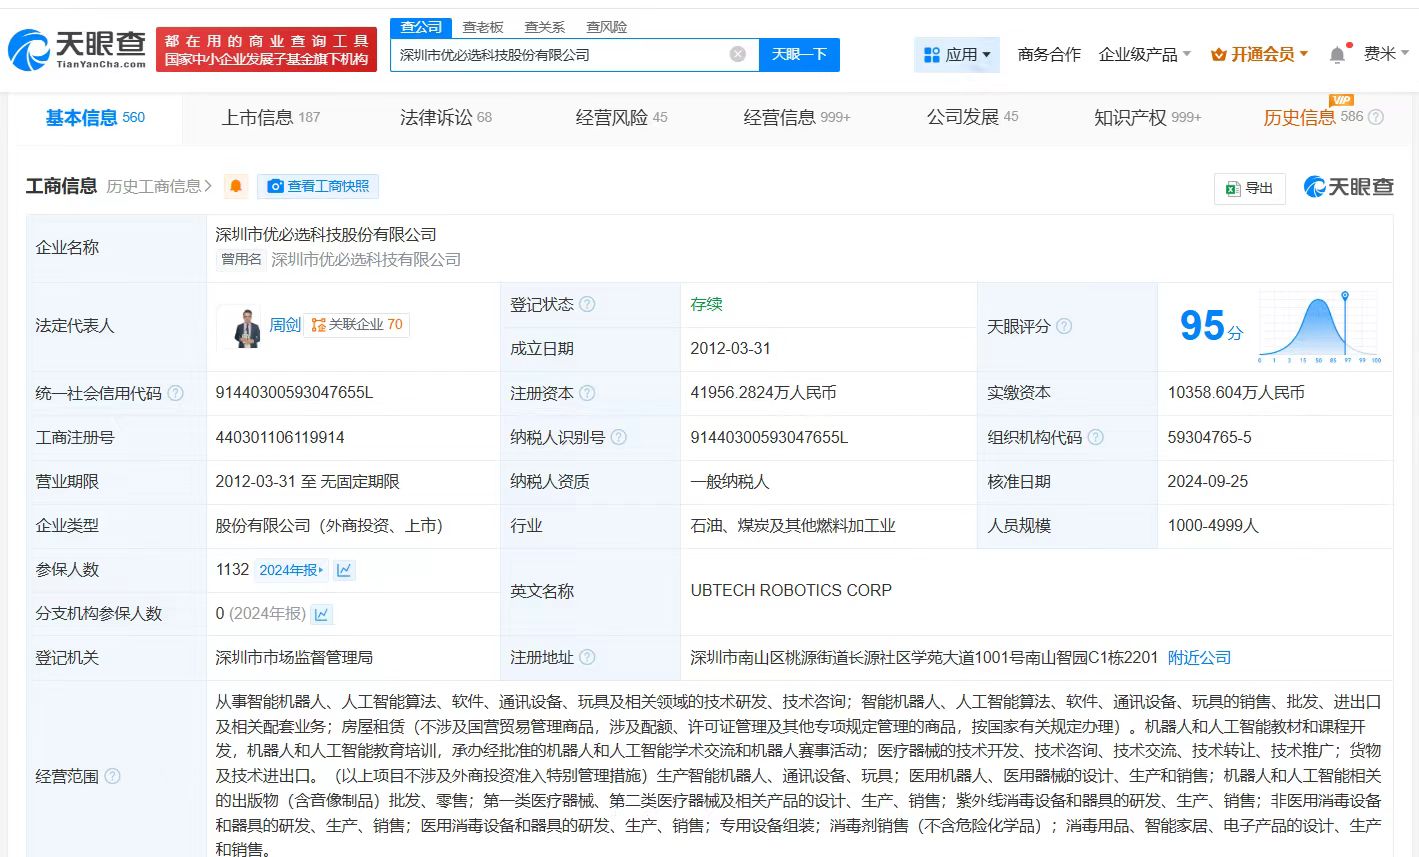Click the red 国家中小企业发展子基金 banner
The width and height of the screenshot is (1419, 857).
tap(266, 50)
